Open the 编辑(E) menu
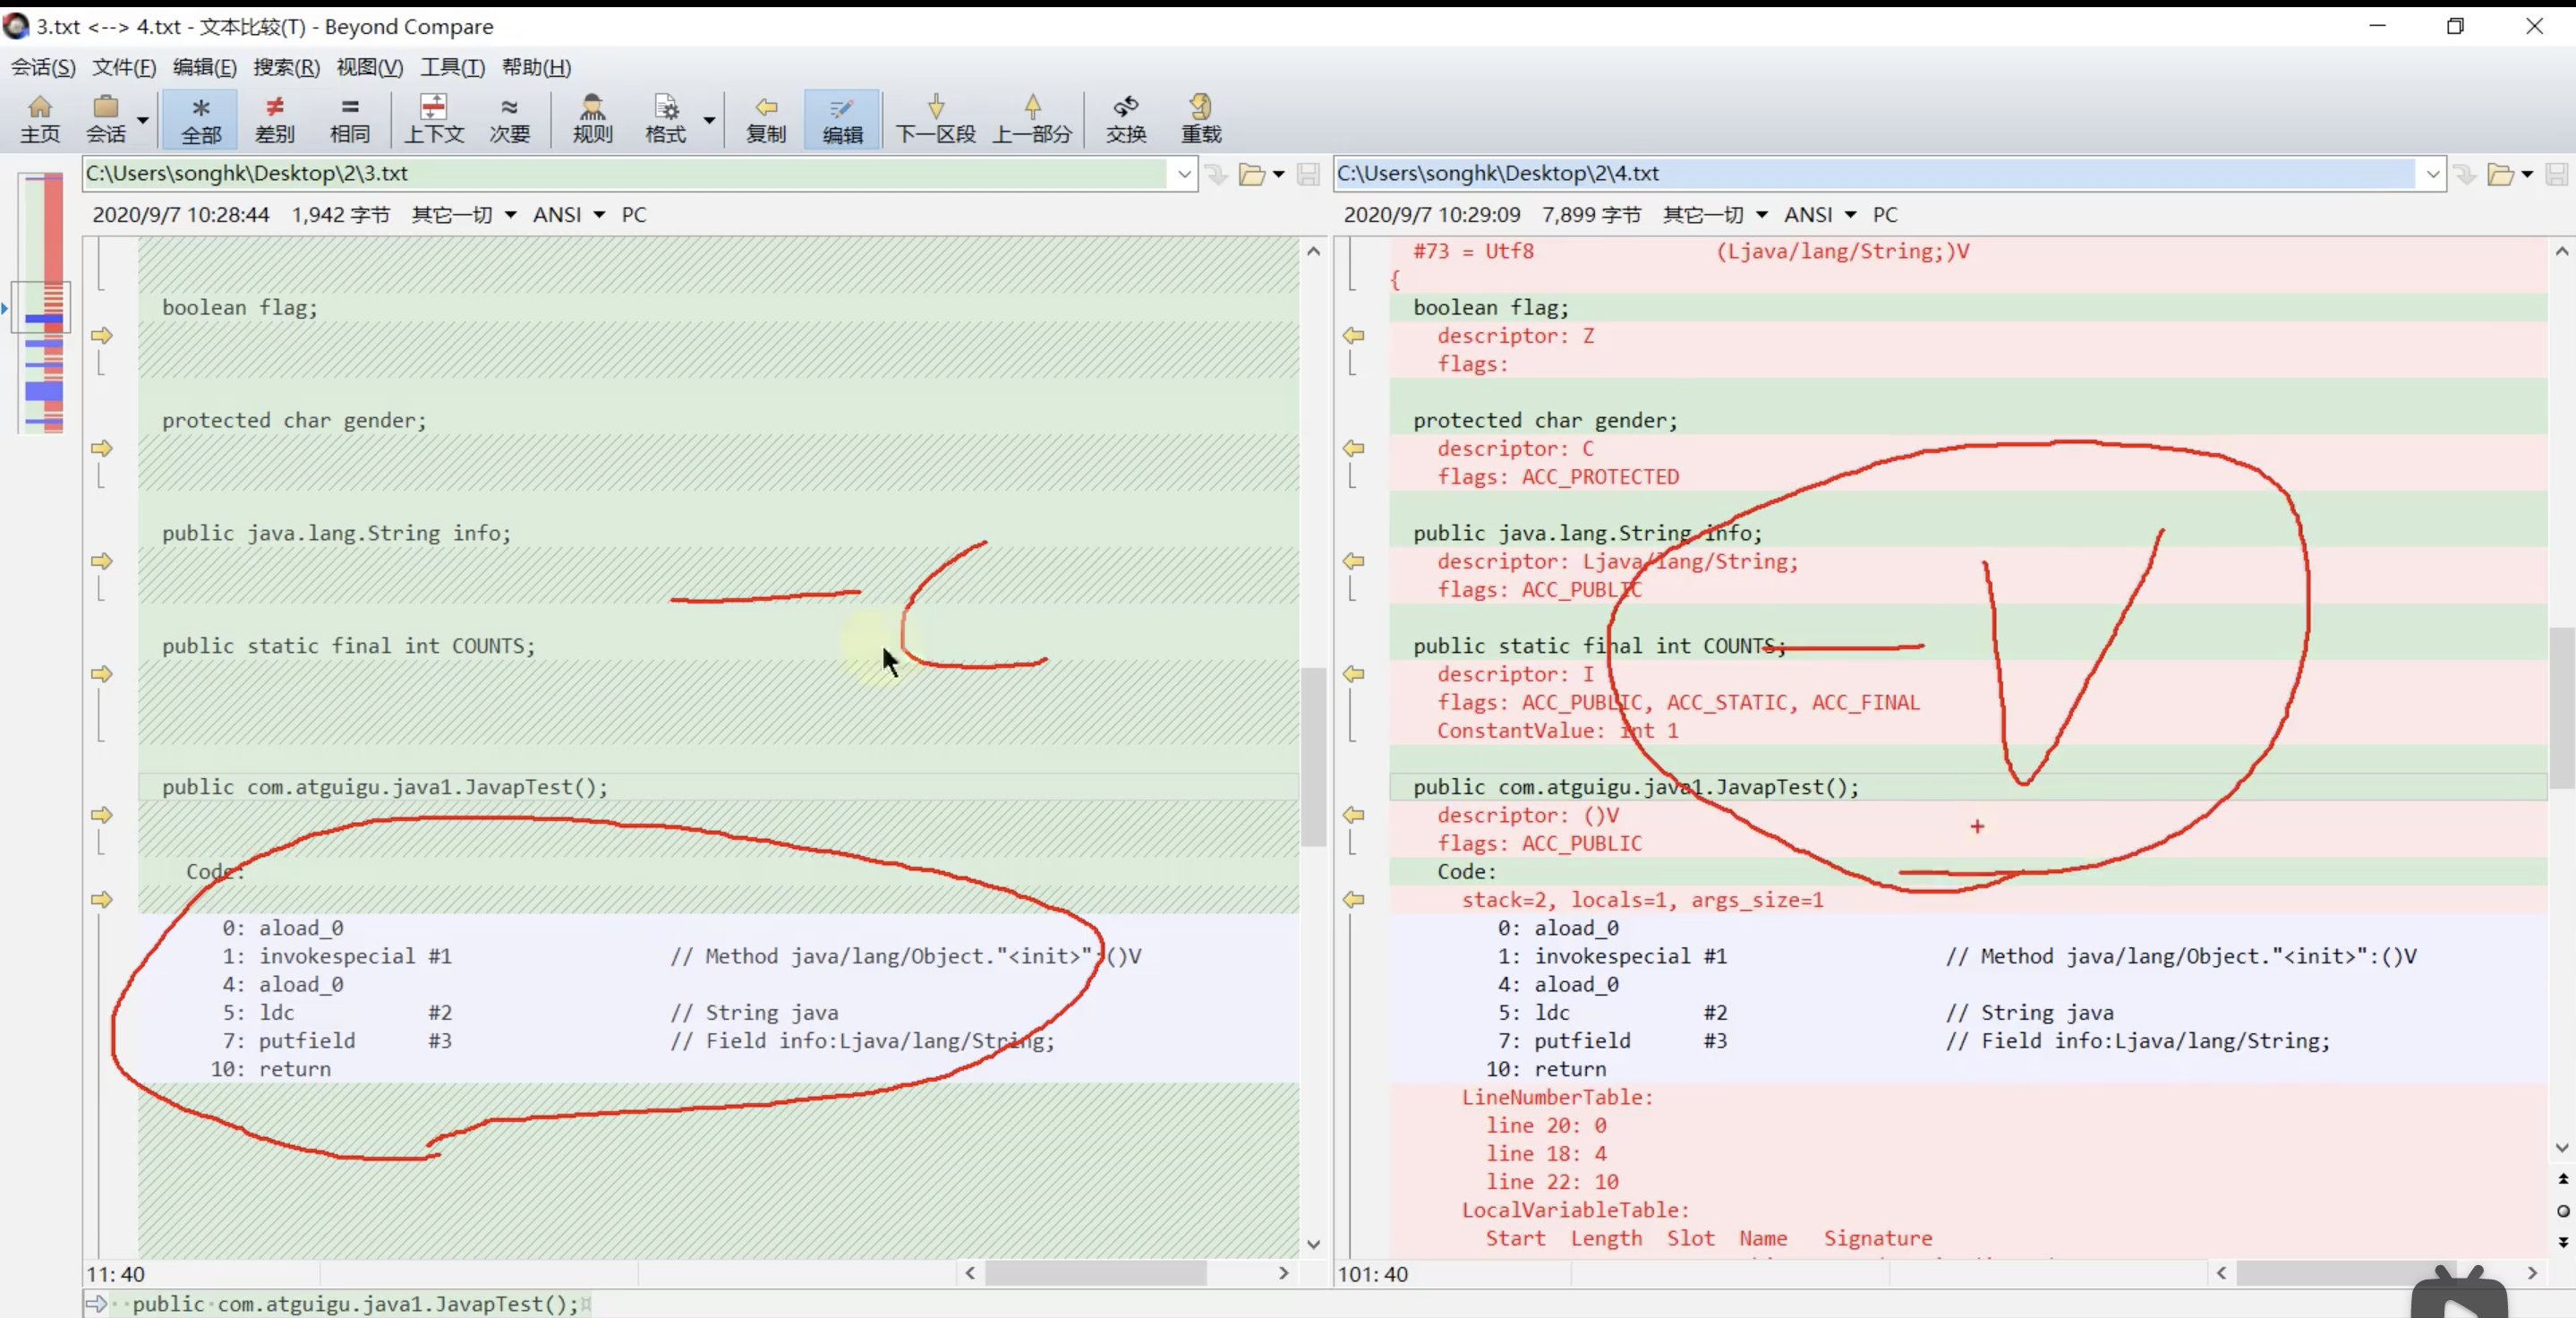Image resolution: width=2576 pixels, height=1318 pixels. [x=205, y=67]
